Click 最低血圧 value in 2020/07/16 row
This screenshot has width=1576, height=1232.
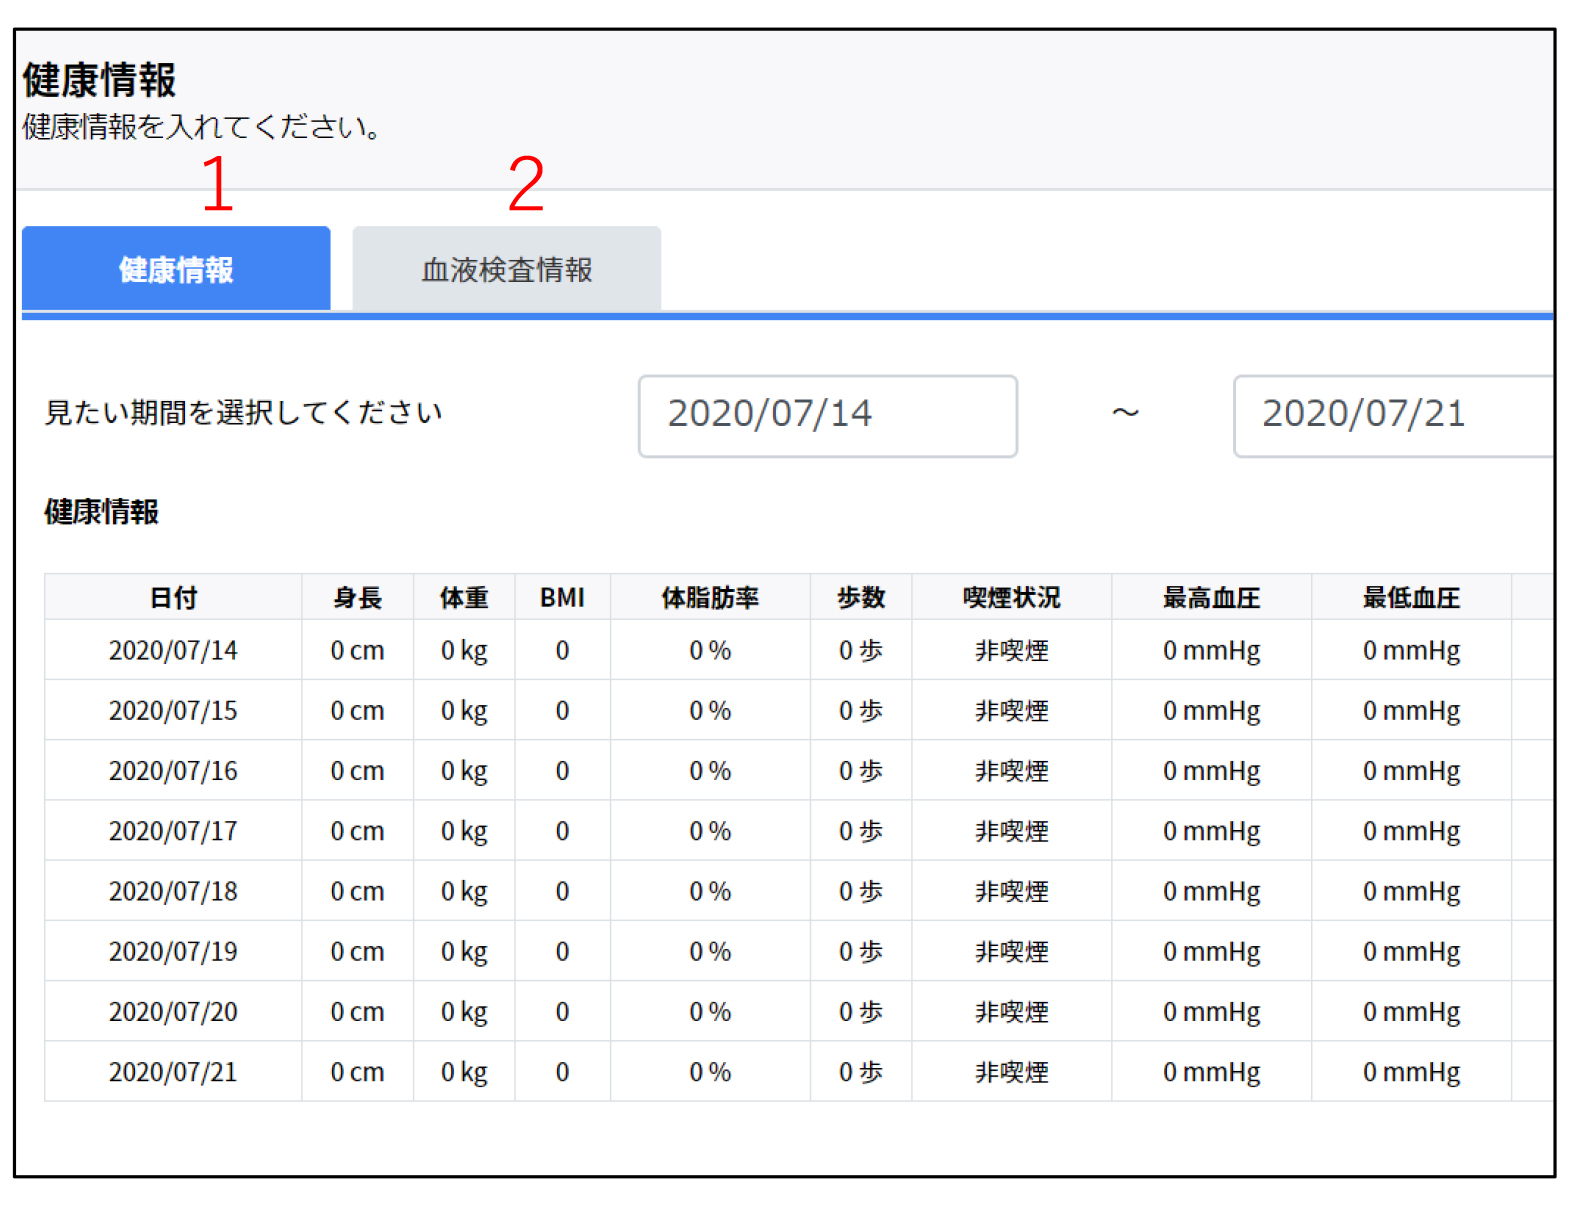(x=1411, y=770)
